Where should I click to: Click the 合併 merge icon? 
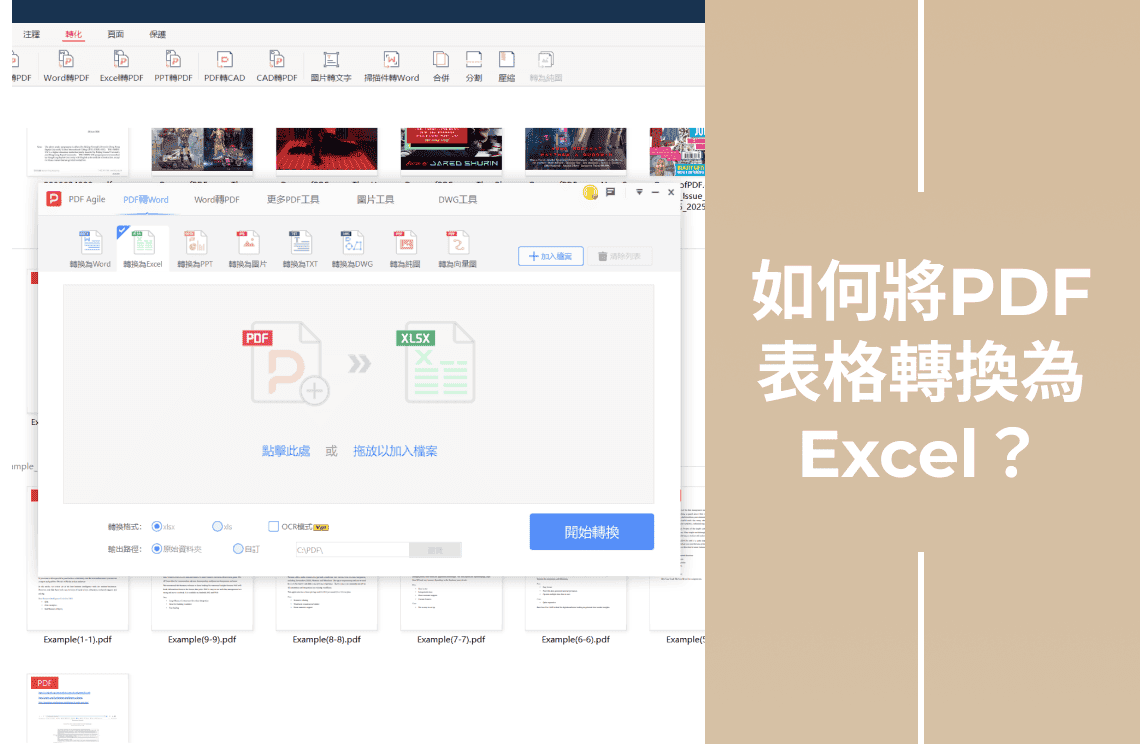tap(441, 67)
